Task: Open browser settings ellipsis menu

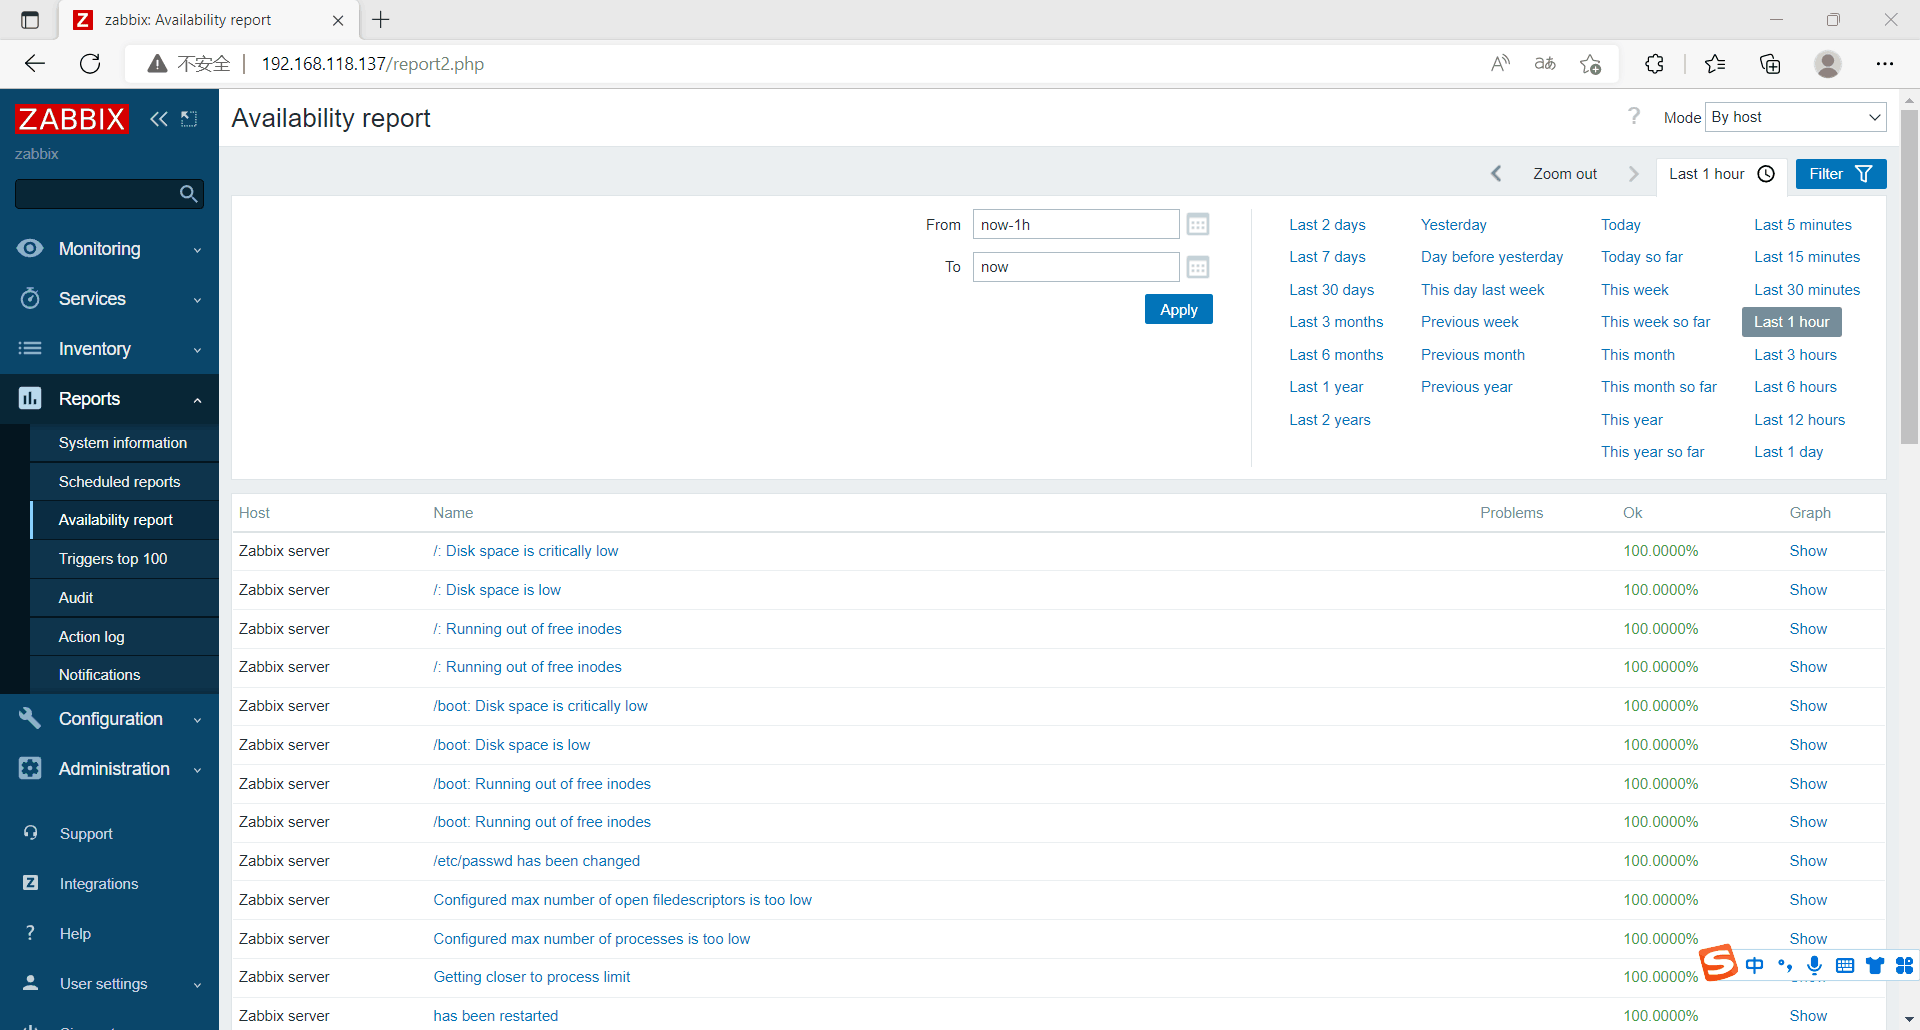Action: 1885,64
